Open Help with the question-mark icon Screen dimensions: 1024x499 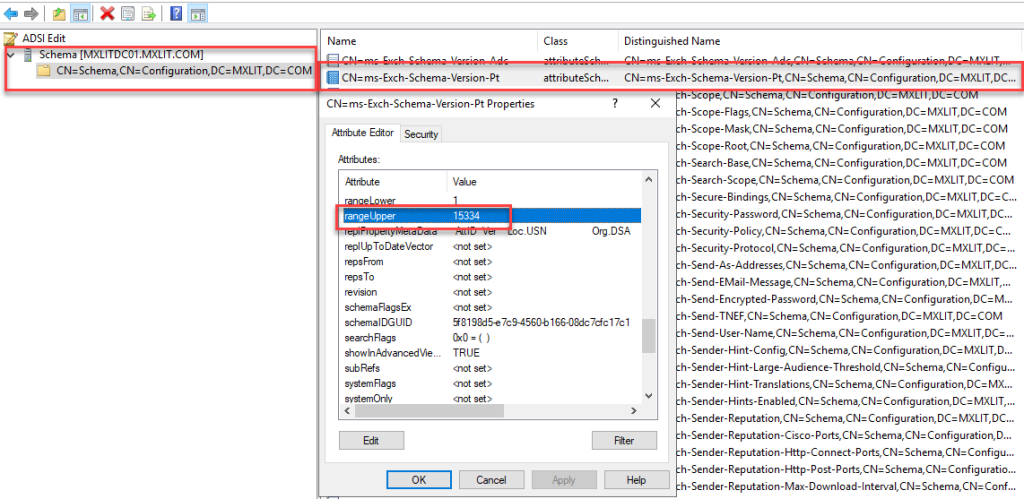pyautogui.click(x=176, y=14)
